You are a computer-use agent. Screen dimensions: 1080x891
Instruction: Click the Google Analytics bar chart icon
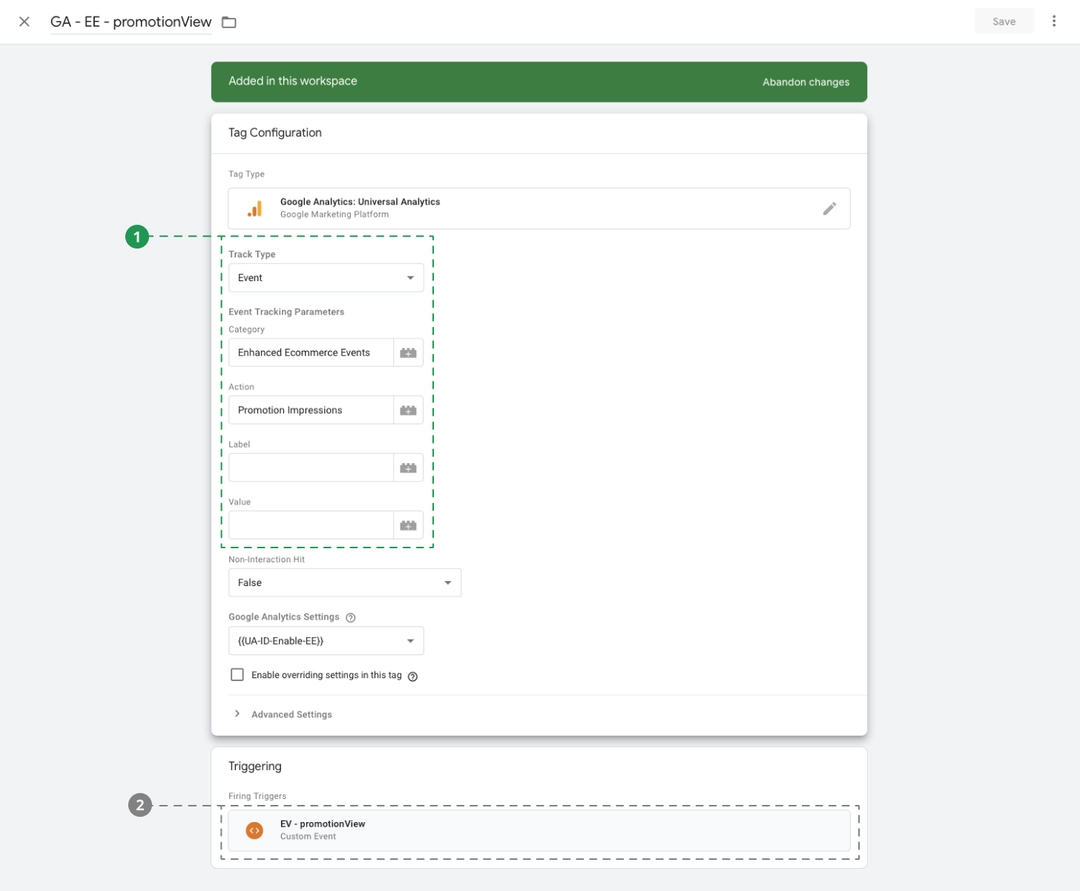(255, 209)
